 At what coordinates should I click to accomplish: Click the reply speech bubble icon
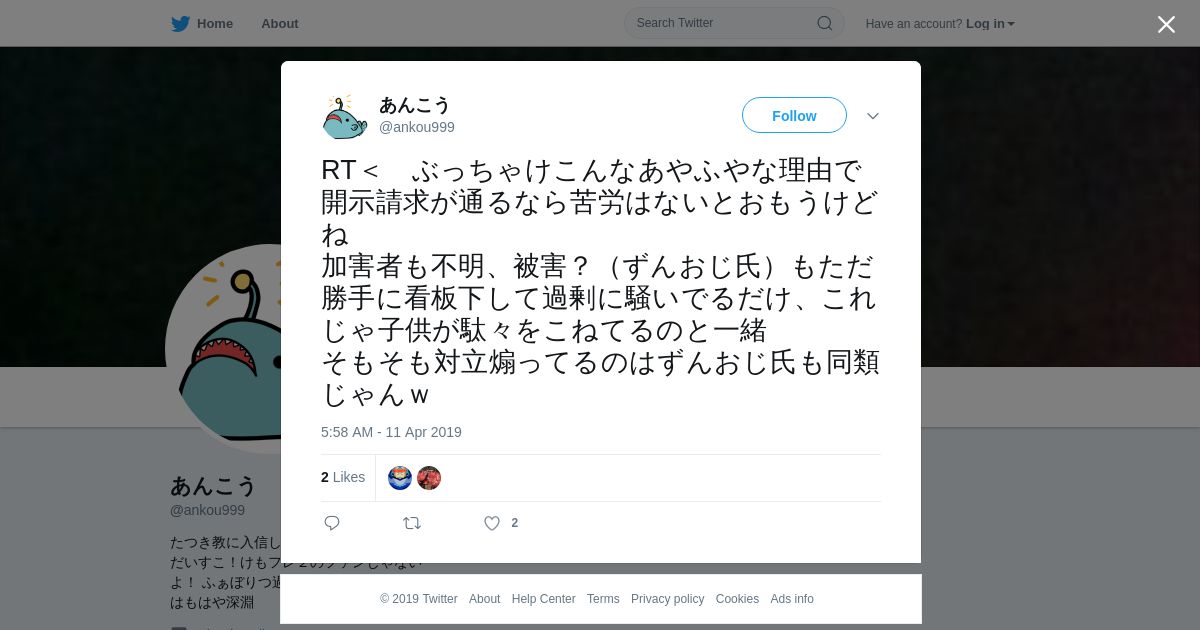(x=332, y=523)
